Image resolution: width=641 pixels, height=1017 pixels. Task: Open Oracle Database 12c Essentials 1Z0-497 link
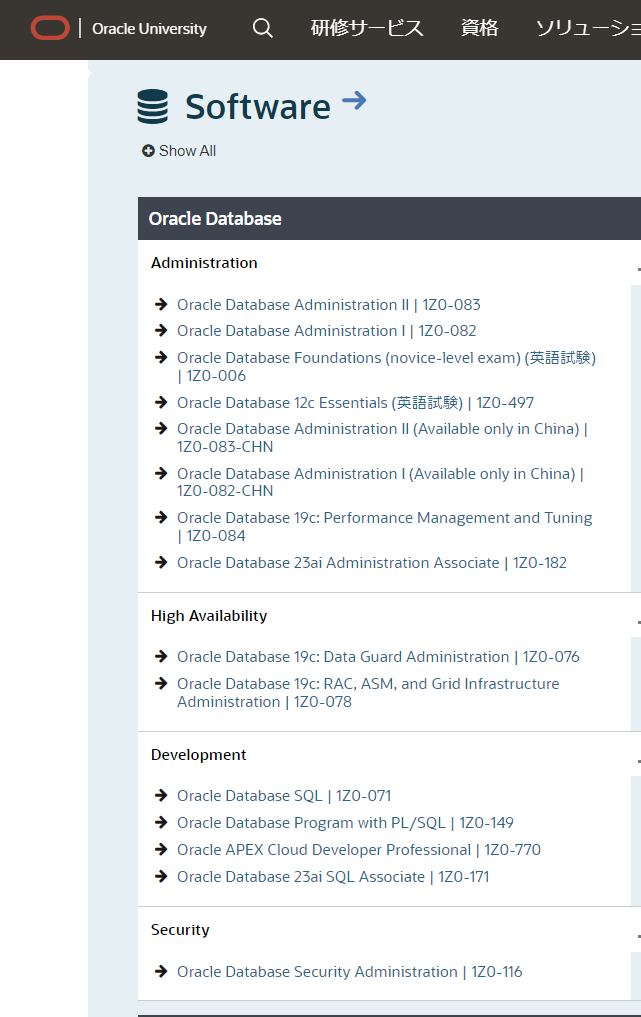coord(355,403)
